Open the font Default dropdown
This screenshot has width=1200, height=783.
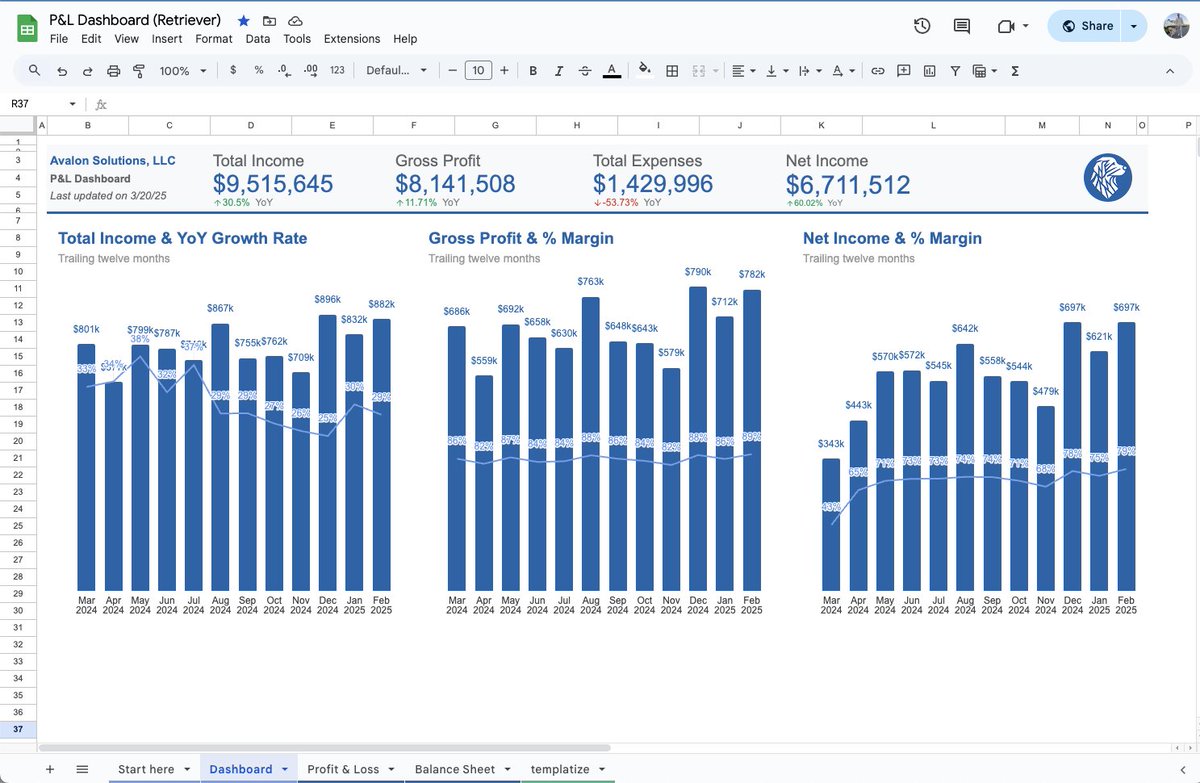point(397,71)
